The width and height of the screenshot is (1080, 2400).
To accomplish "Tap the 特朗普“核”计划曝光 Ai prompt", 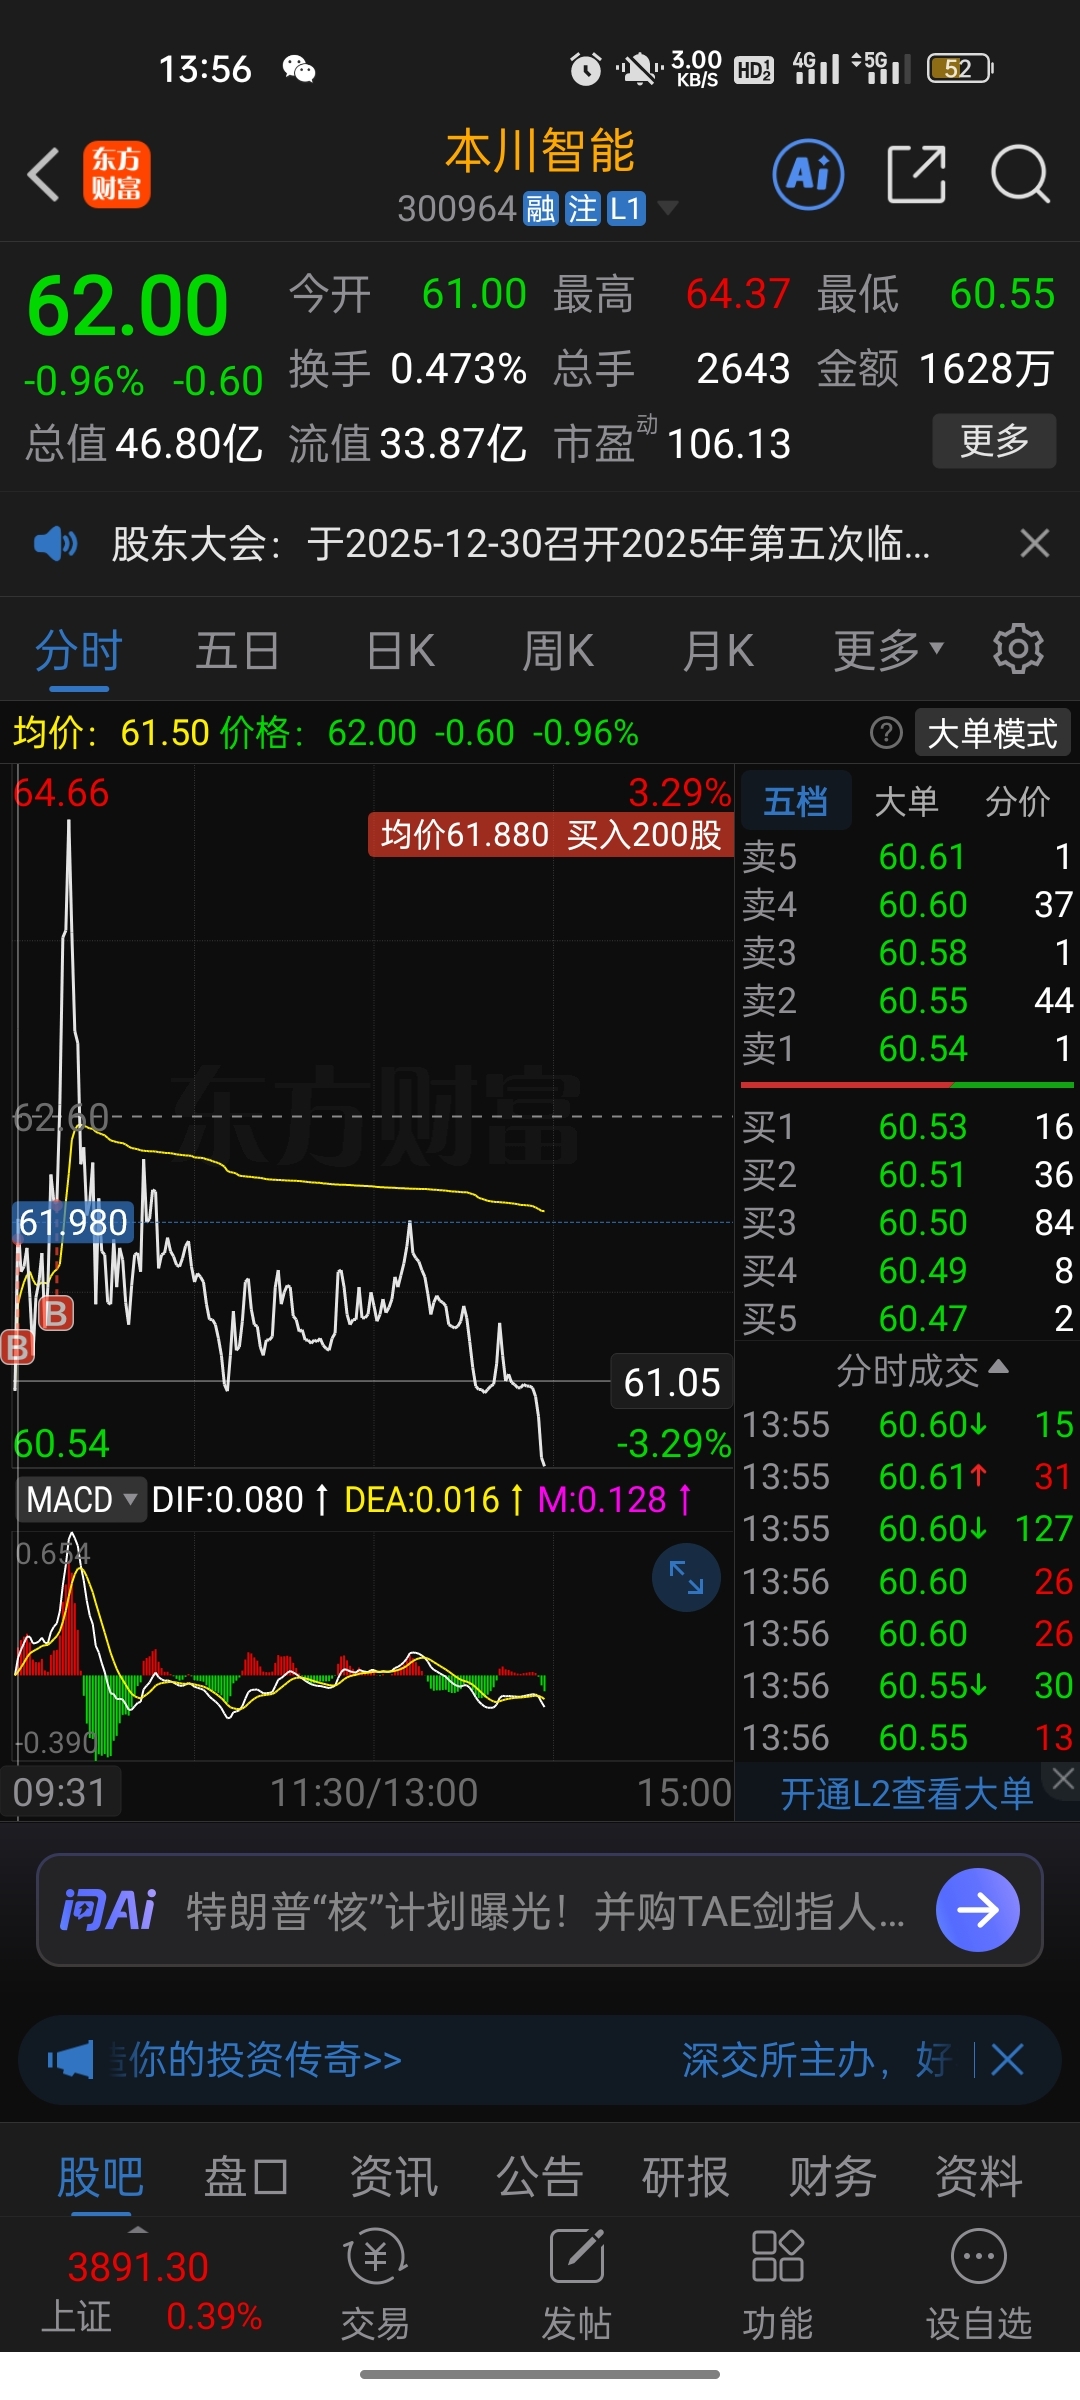I will (x=546, y=1911).
